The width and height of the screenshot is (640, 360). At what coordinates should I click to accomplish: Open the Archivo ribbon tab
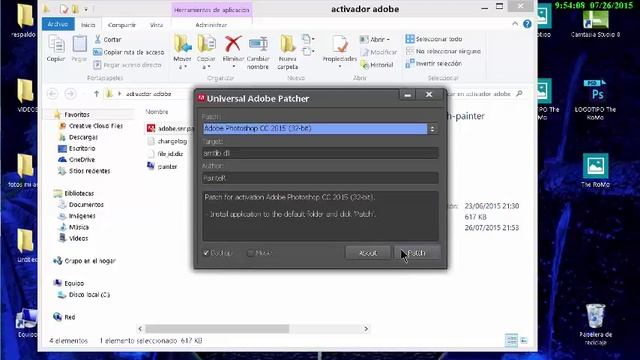pyautogui.click(x=58, y=24)
